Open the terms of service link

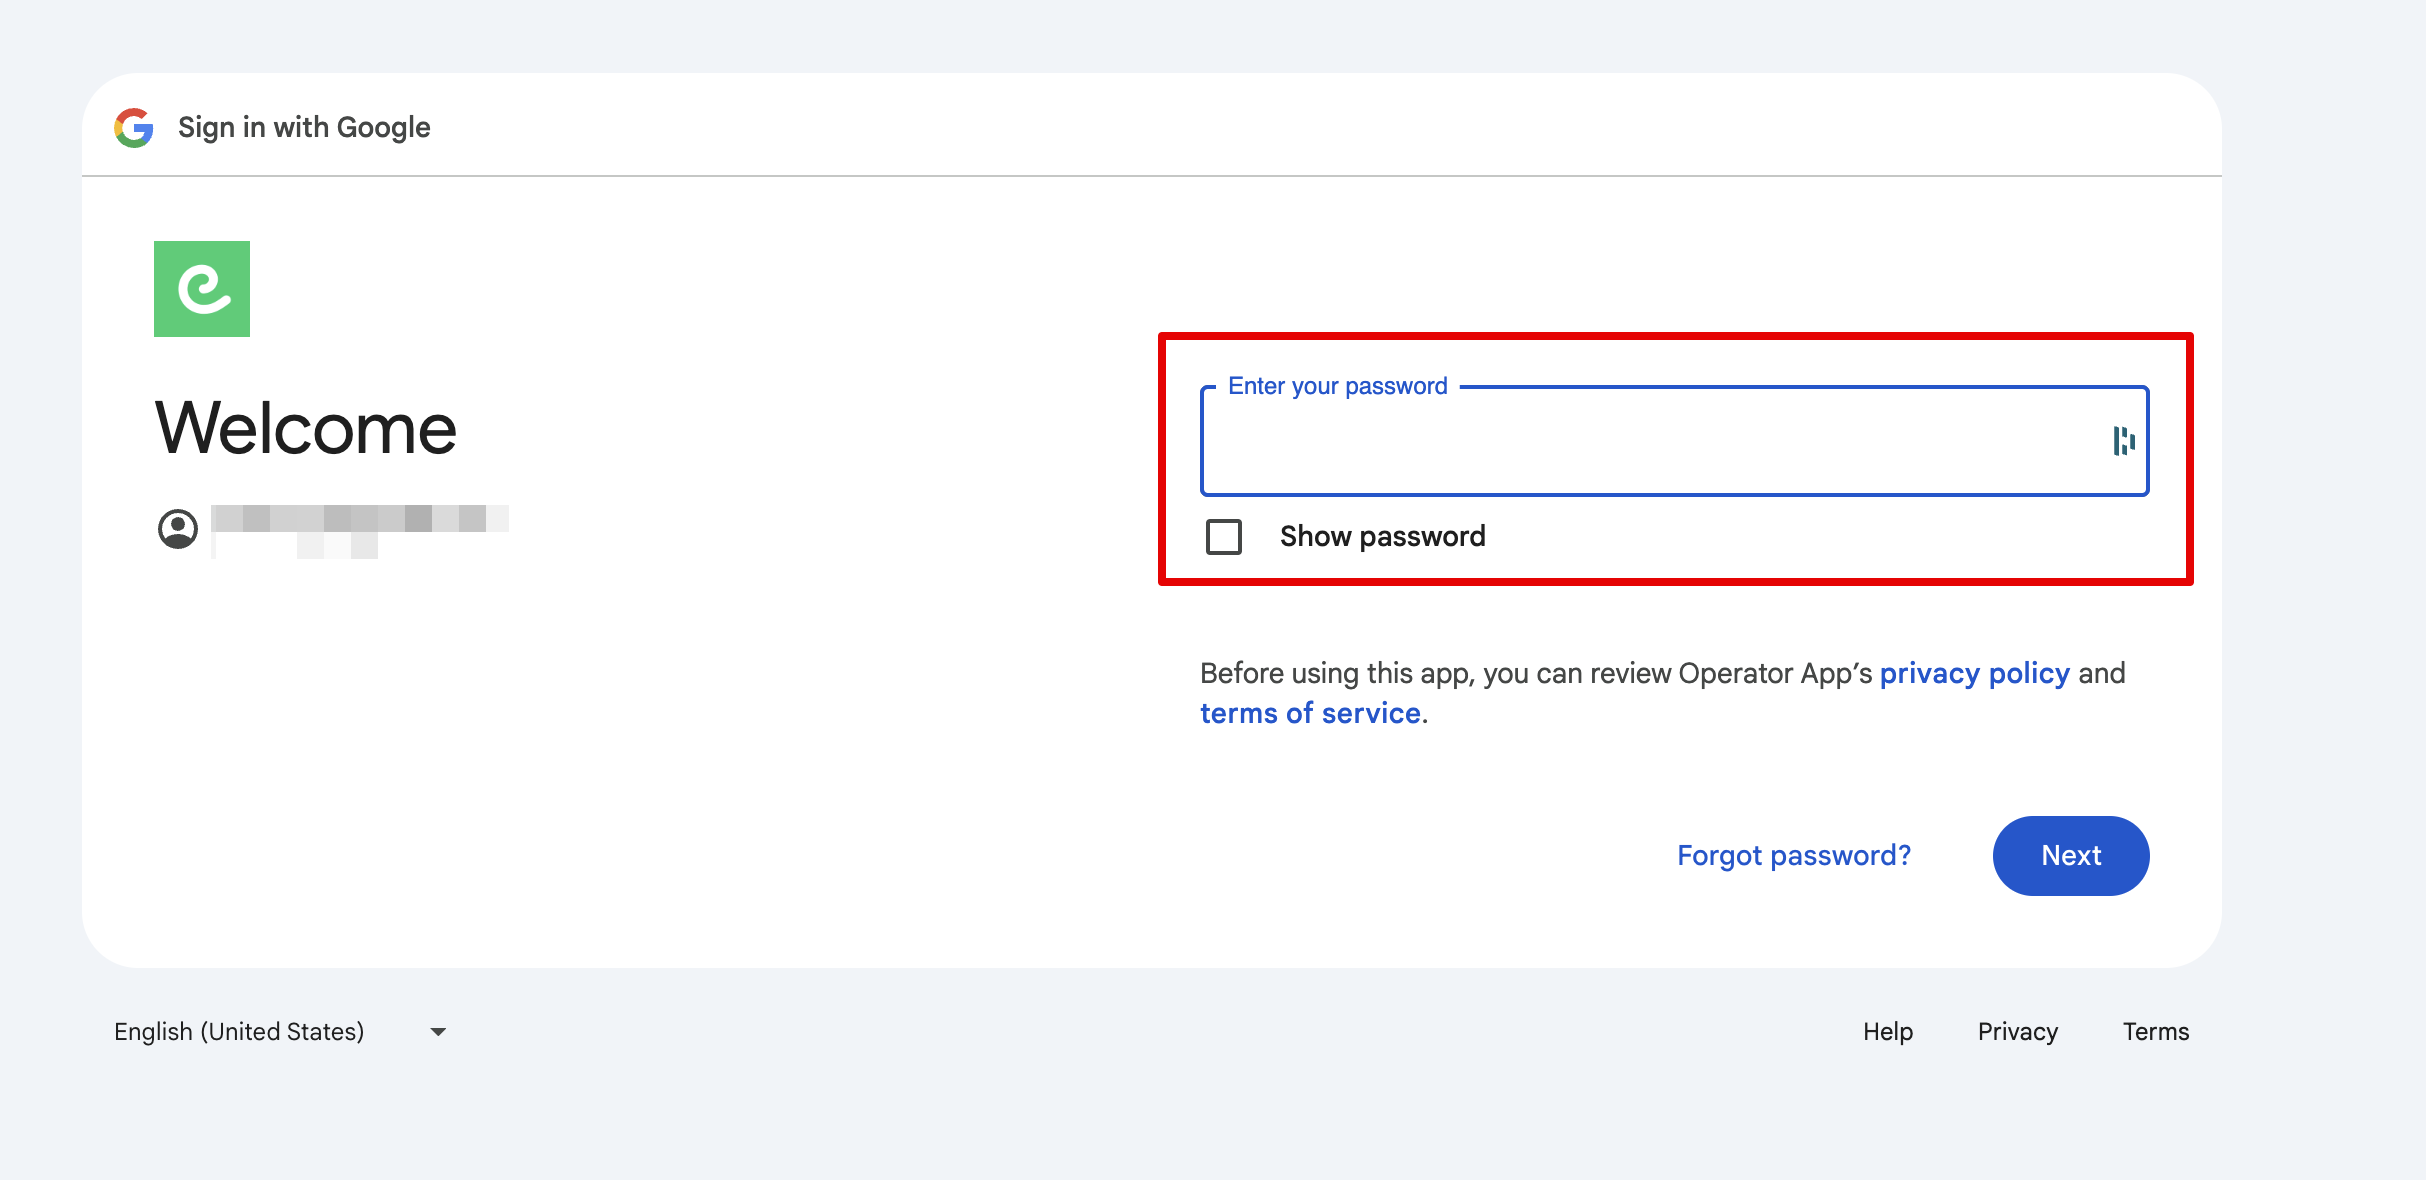point(1310,714)
